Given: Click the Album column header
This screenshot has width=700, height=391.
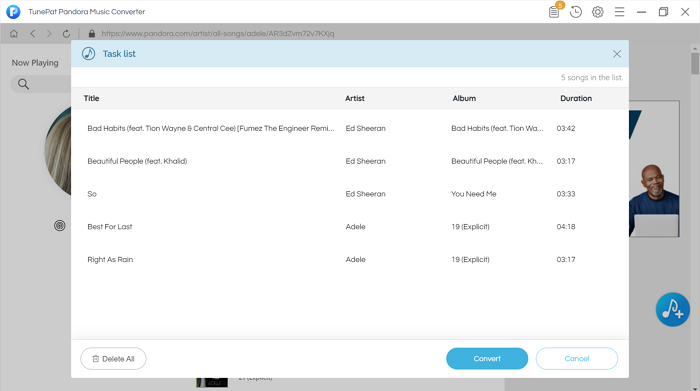Looking at the screenshot, I should (464, 98).
